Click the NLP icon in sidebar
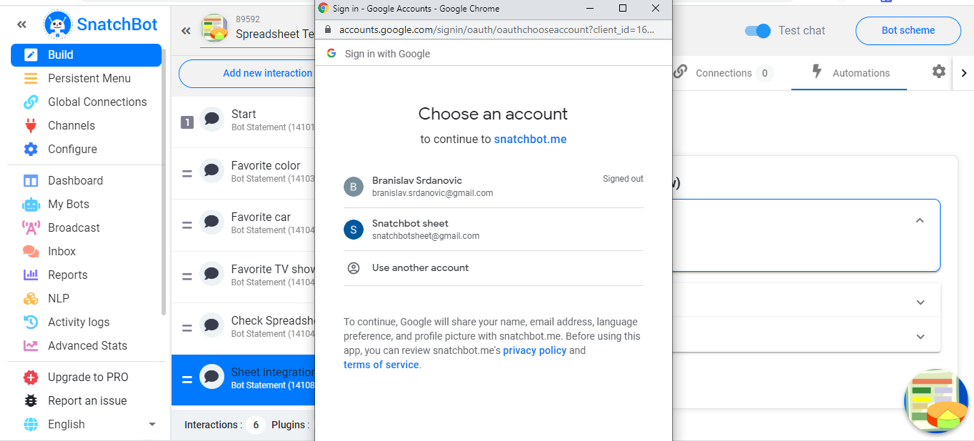This screenshot has height=441, width=974. click(x=30, y=299)
